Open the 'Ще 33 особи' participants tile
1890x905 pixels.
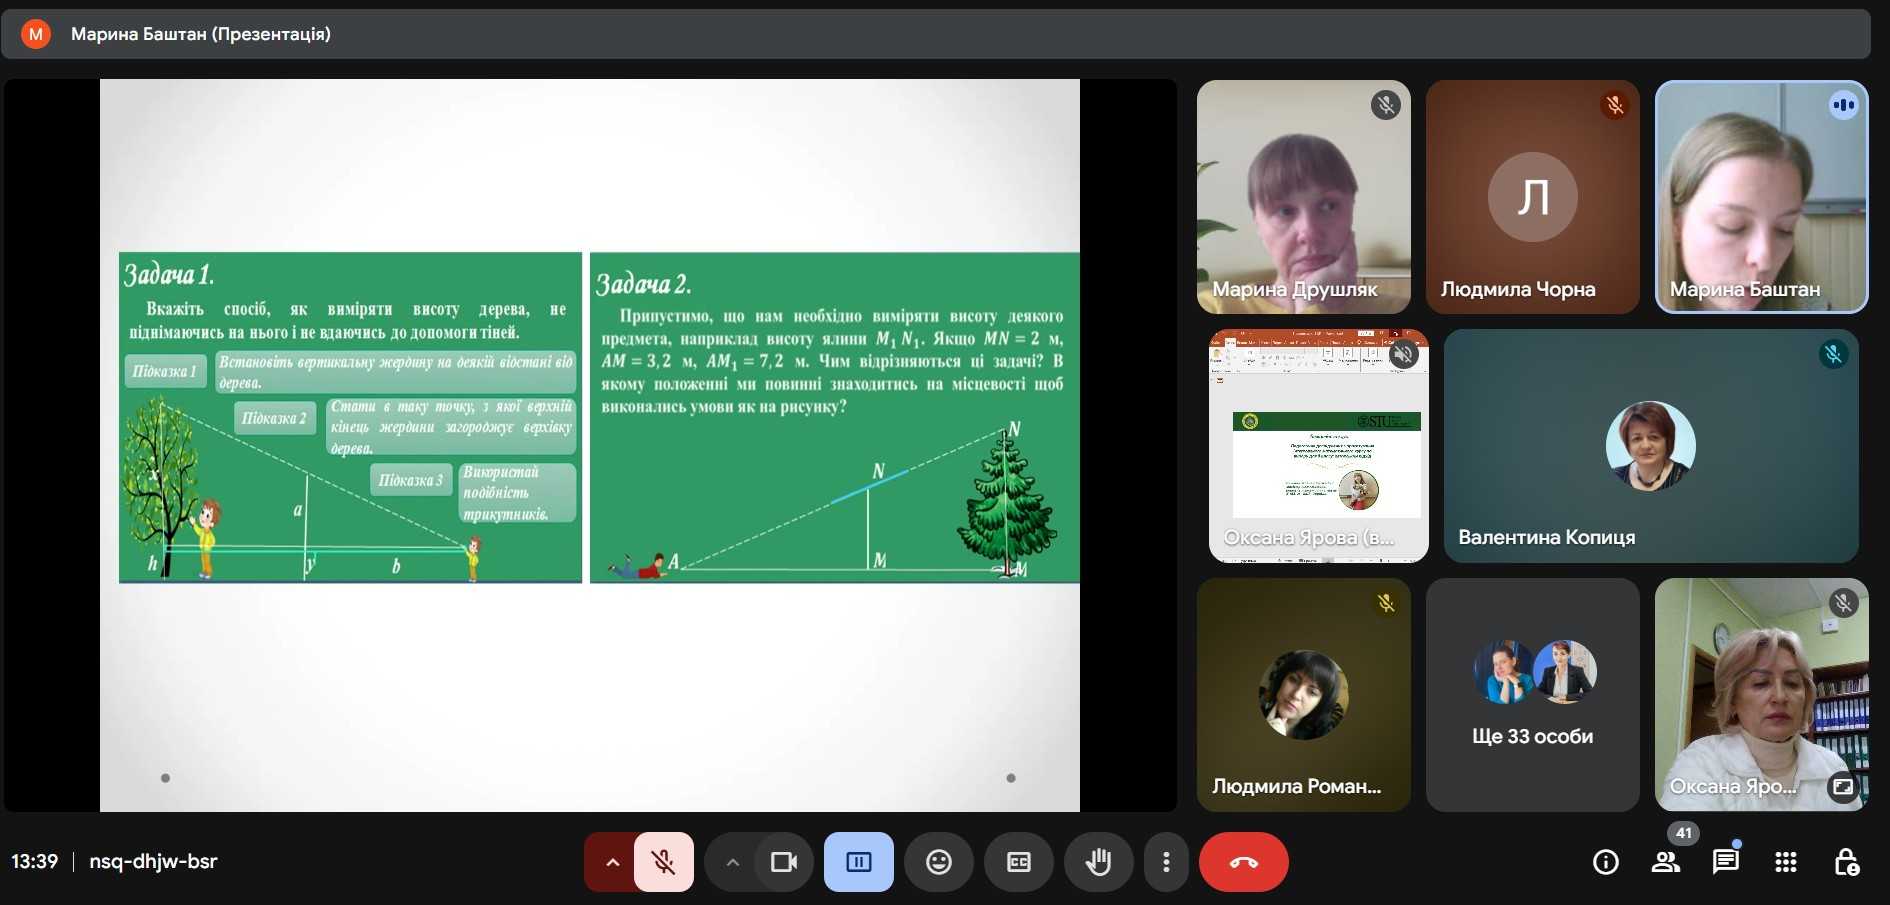[x=1532, y=695]
